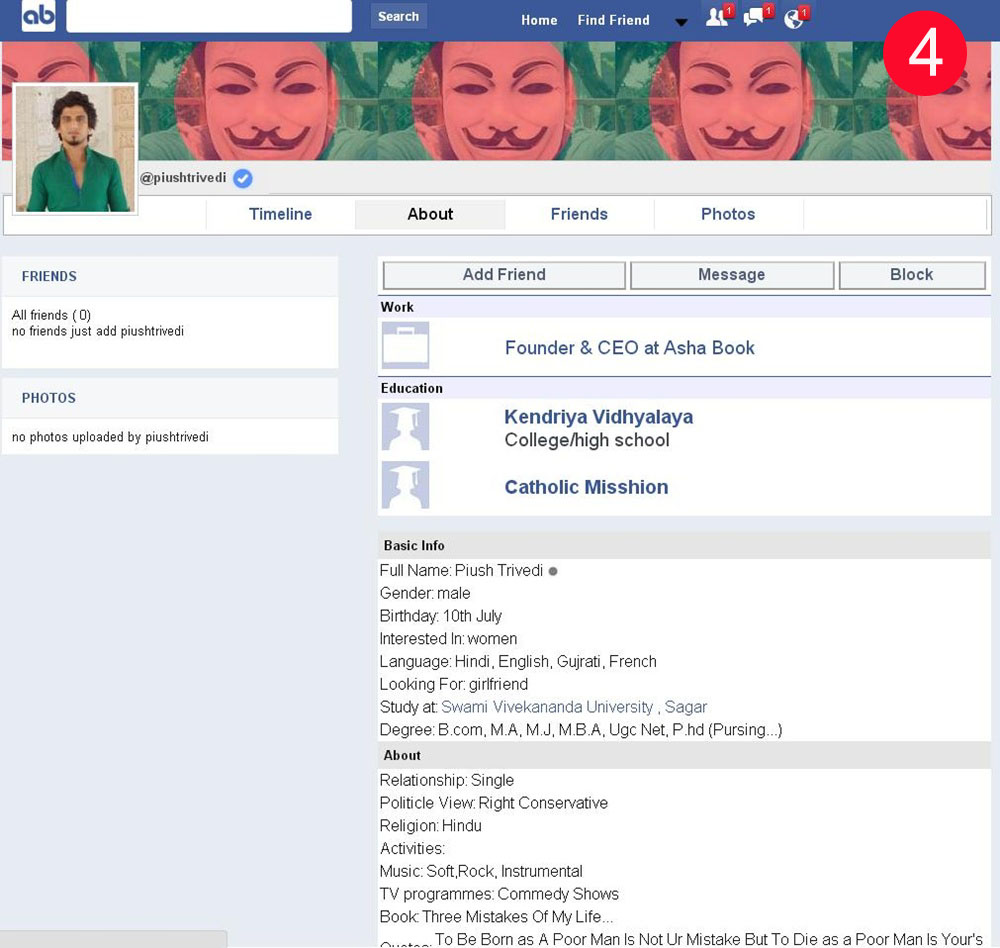The height and width of the screenshot is (948, 1000).
Task: Click PHOTOS sidebar heading
Action: [48, 398]
